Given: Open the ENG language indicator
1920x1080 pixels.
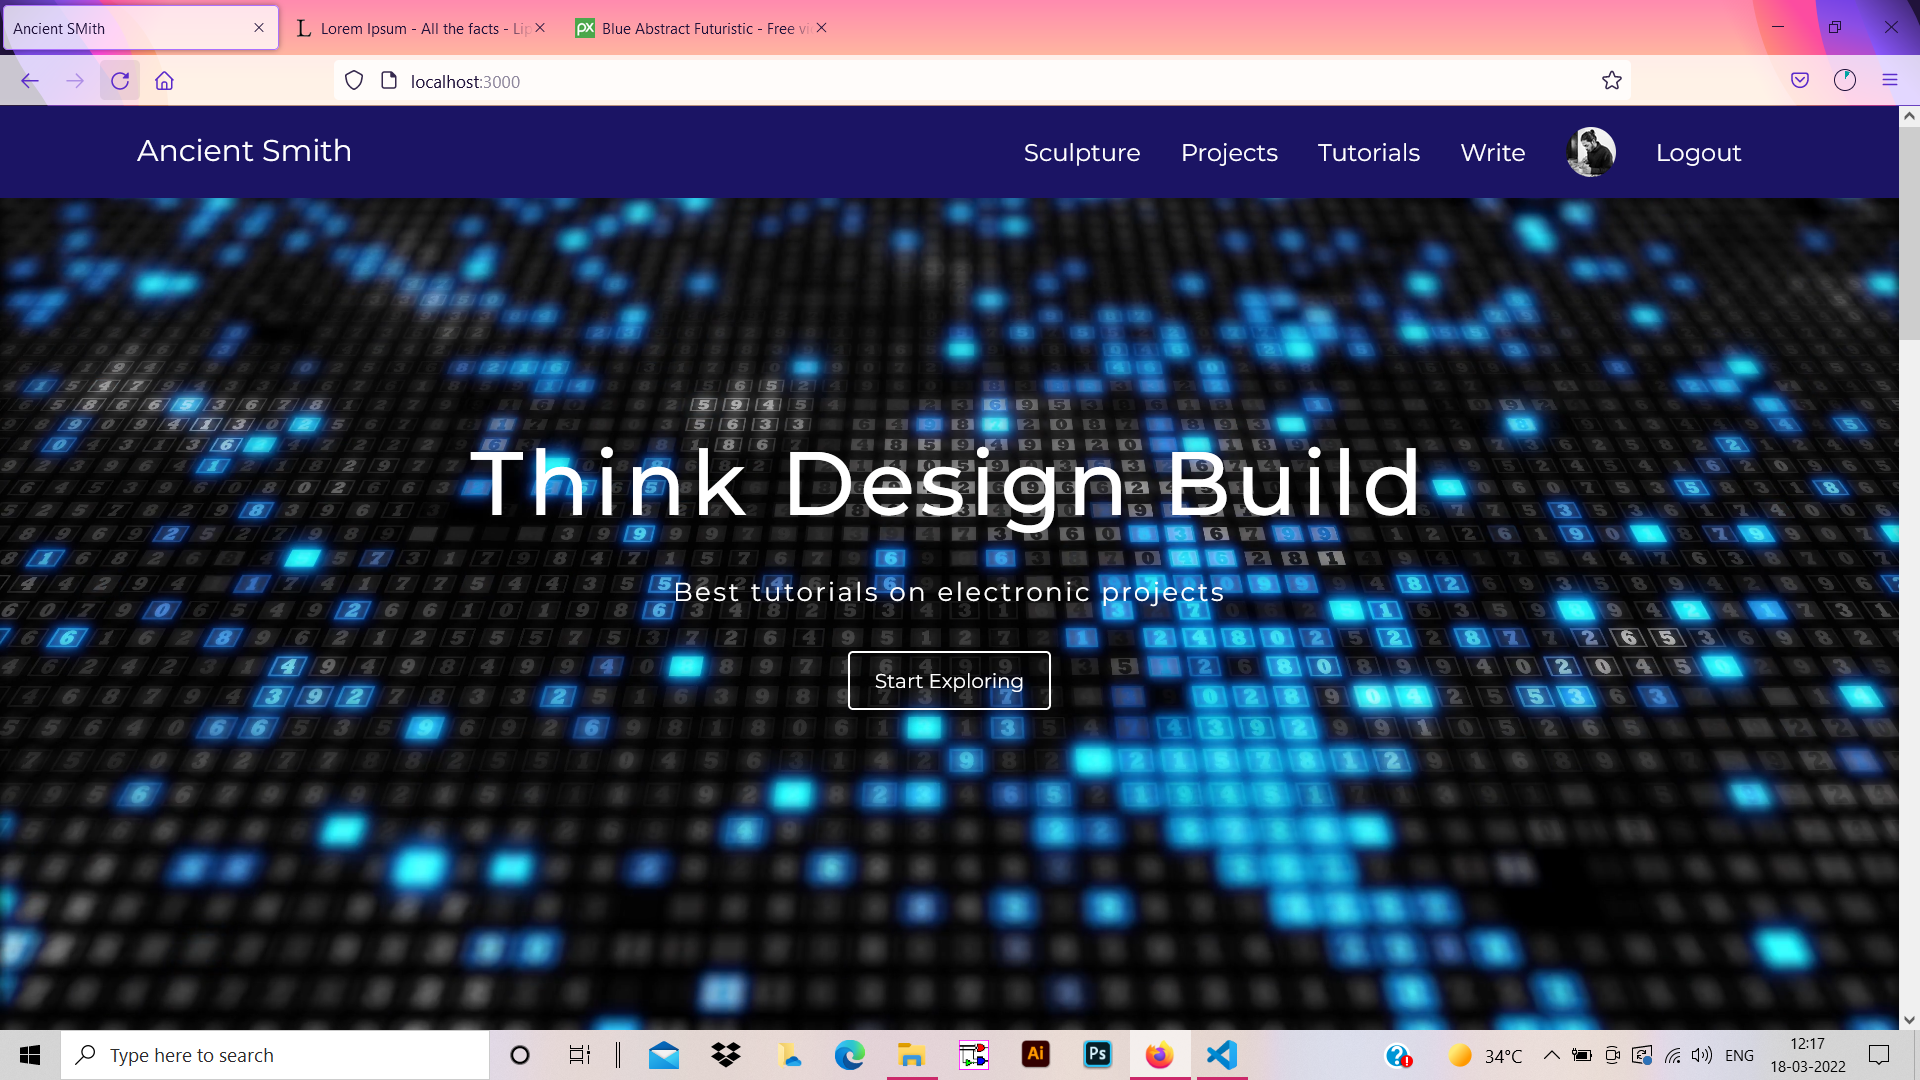Looking at the screenshot, I should coord(1739,1055).
